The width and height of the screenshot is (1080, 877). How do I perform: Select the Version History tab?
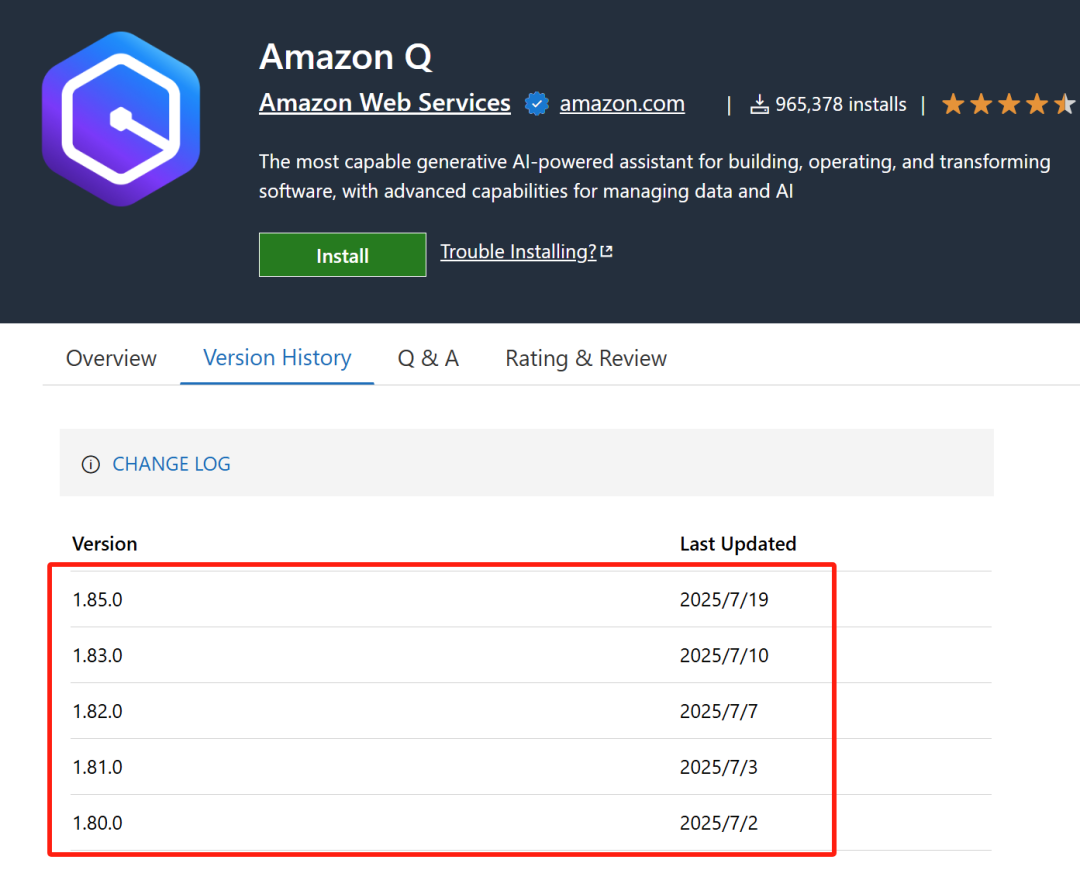[277, 358]
